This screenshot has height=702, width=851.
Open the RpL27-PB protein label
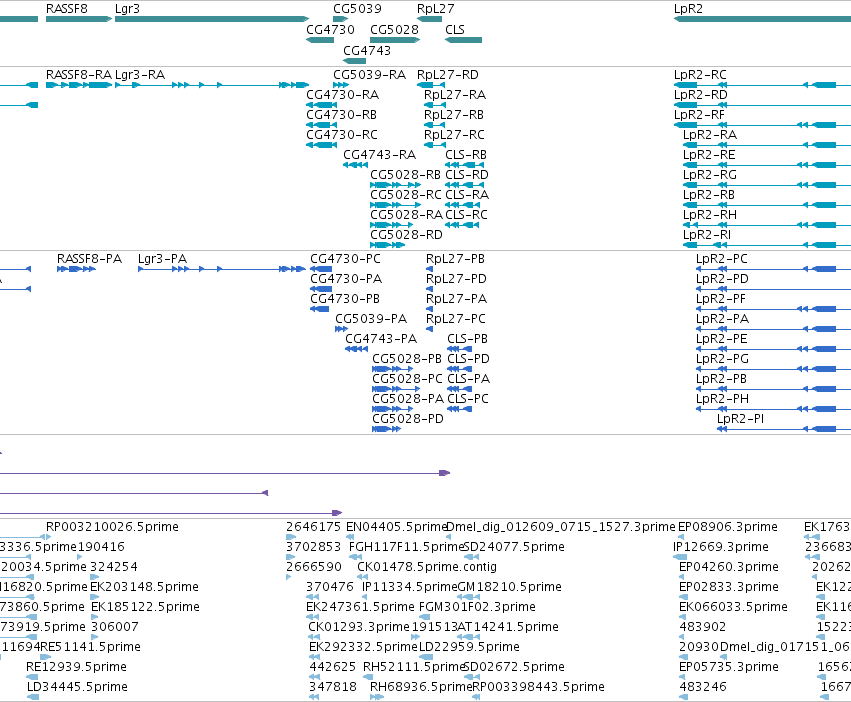click(455, 258)
